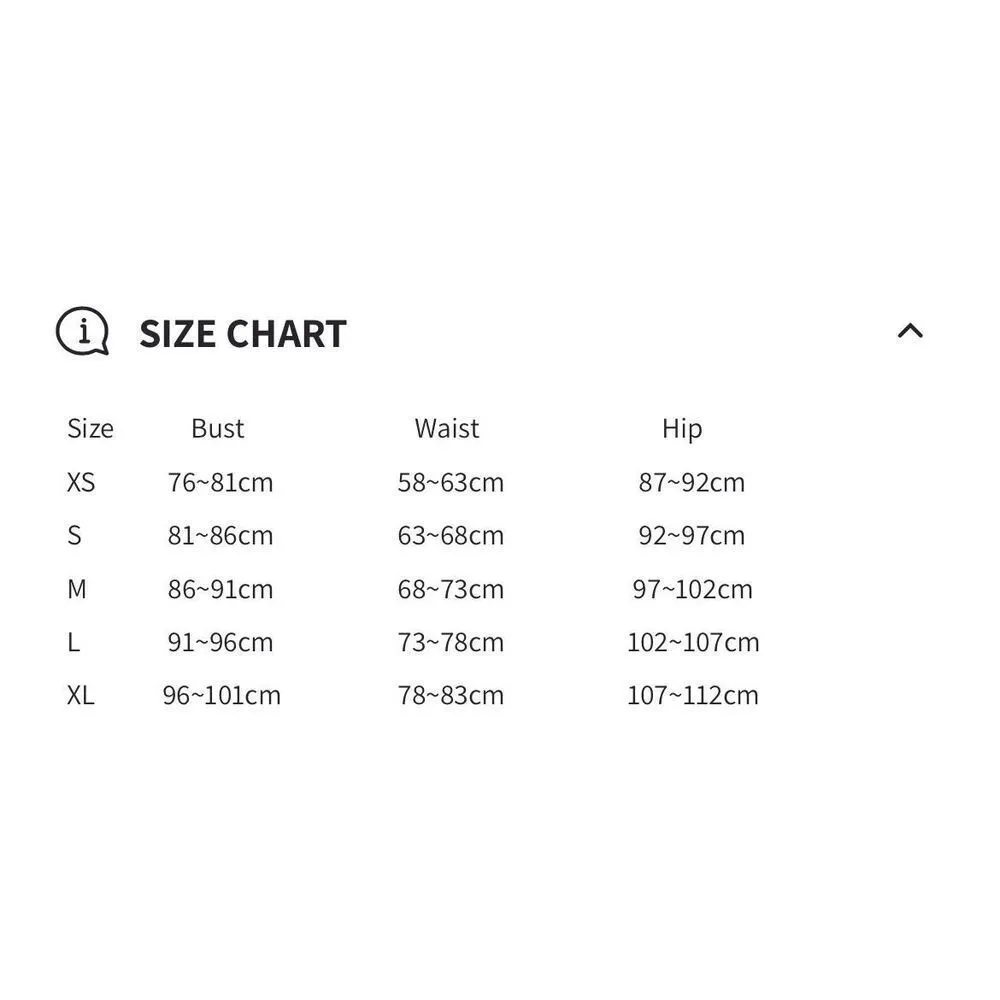Viewport: 1000px width, 1000px height.
Task: Click the M size row label
Action: [77, 589]
